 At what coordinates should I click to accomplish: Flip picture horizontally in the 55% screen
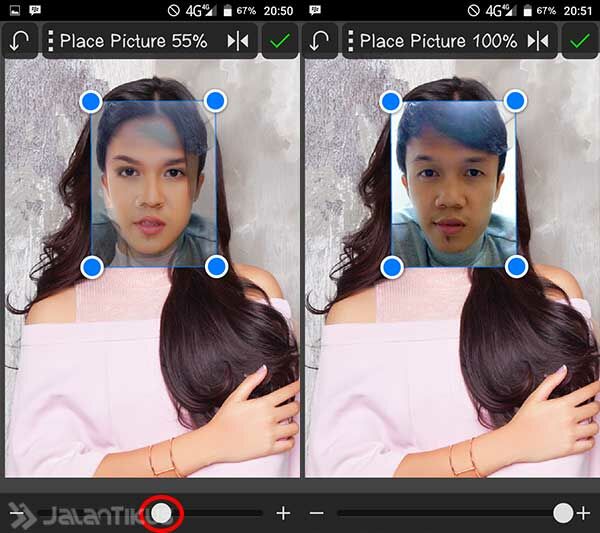[x=238, y=41]
